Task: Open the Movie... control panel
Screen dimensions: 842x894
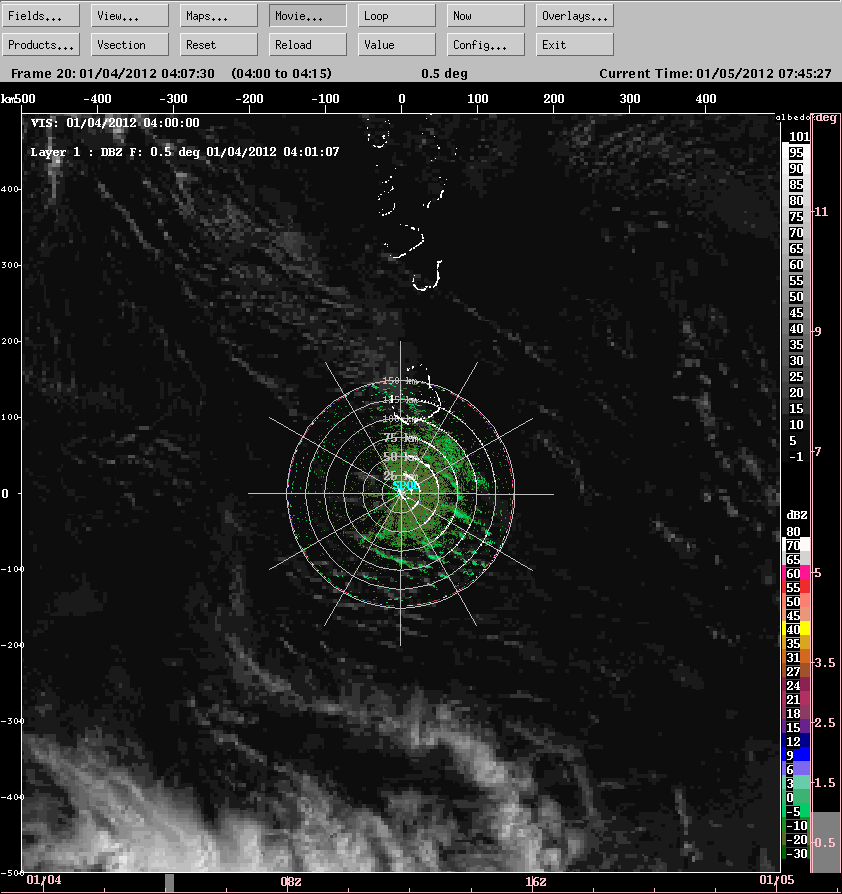Action: [308, 16]
